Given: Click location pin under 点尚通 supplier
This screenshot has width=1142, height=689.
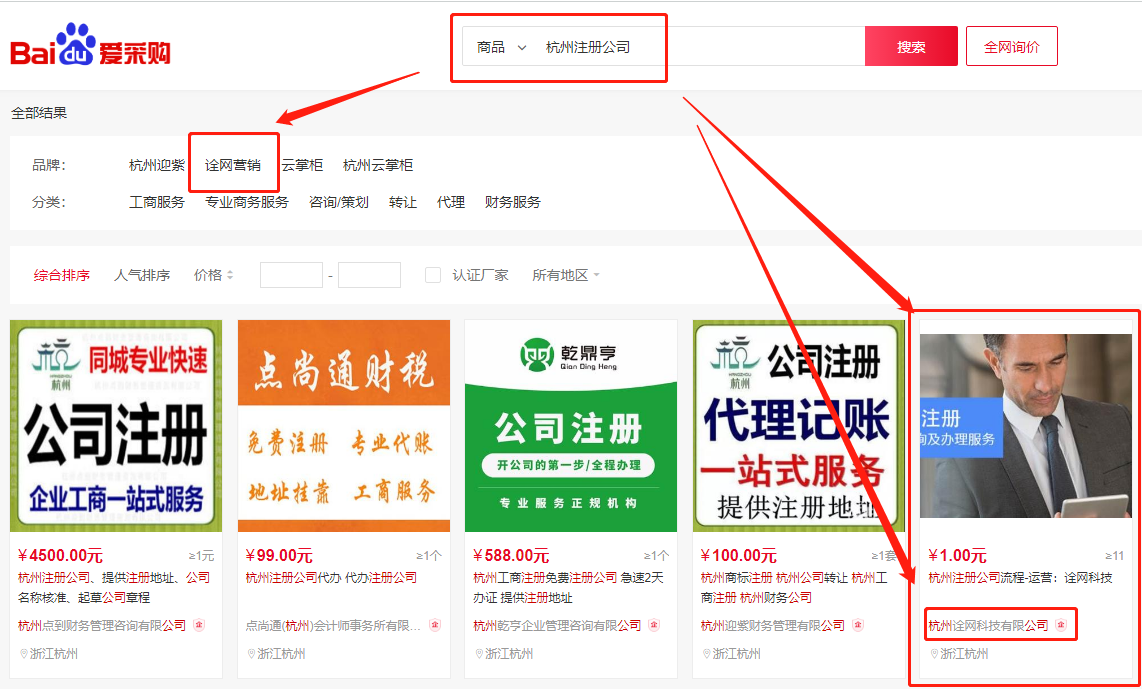Looking at the screenshot, I should [x=251, y=654].
